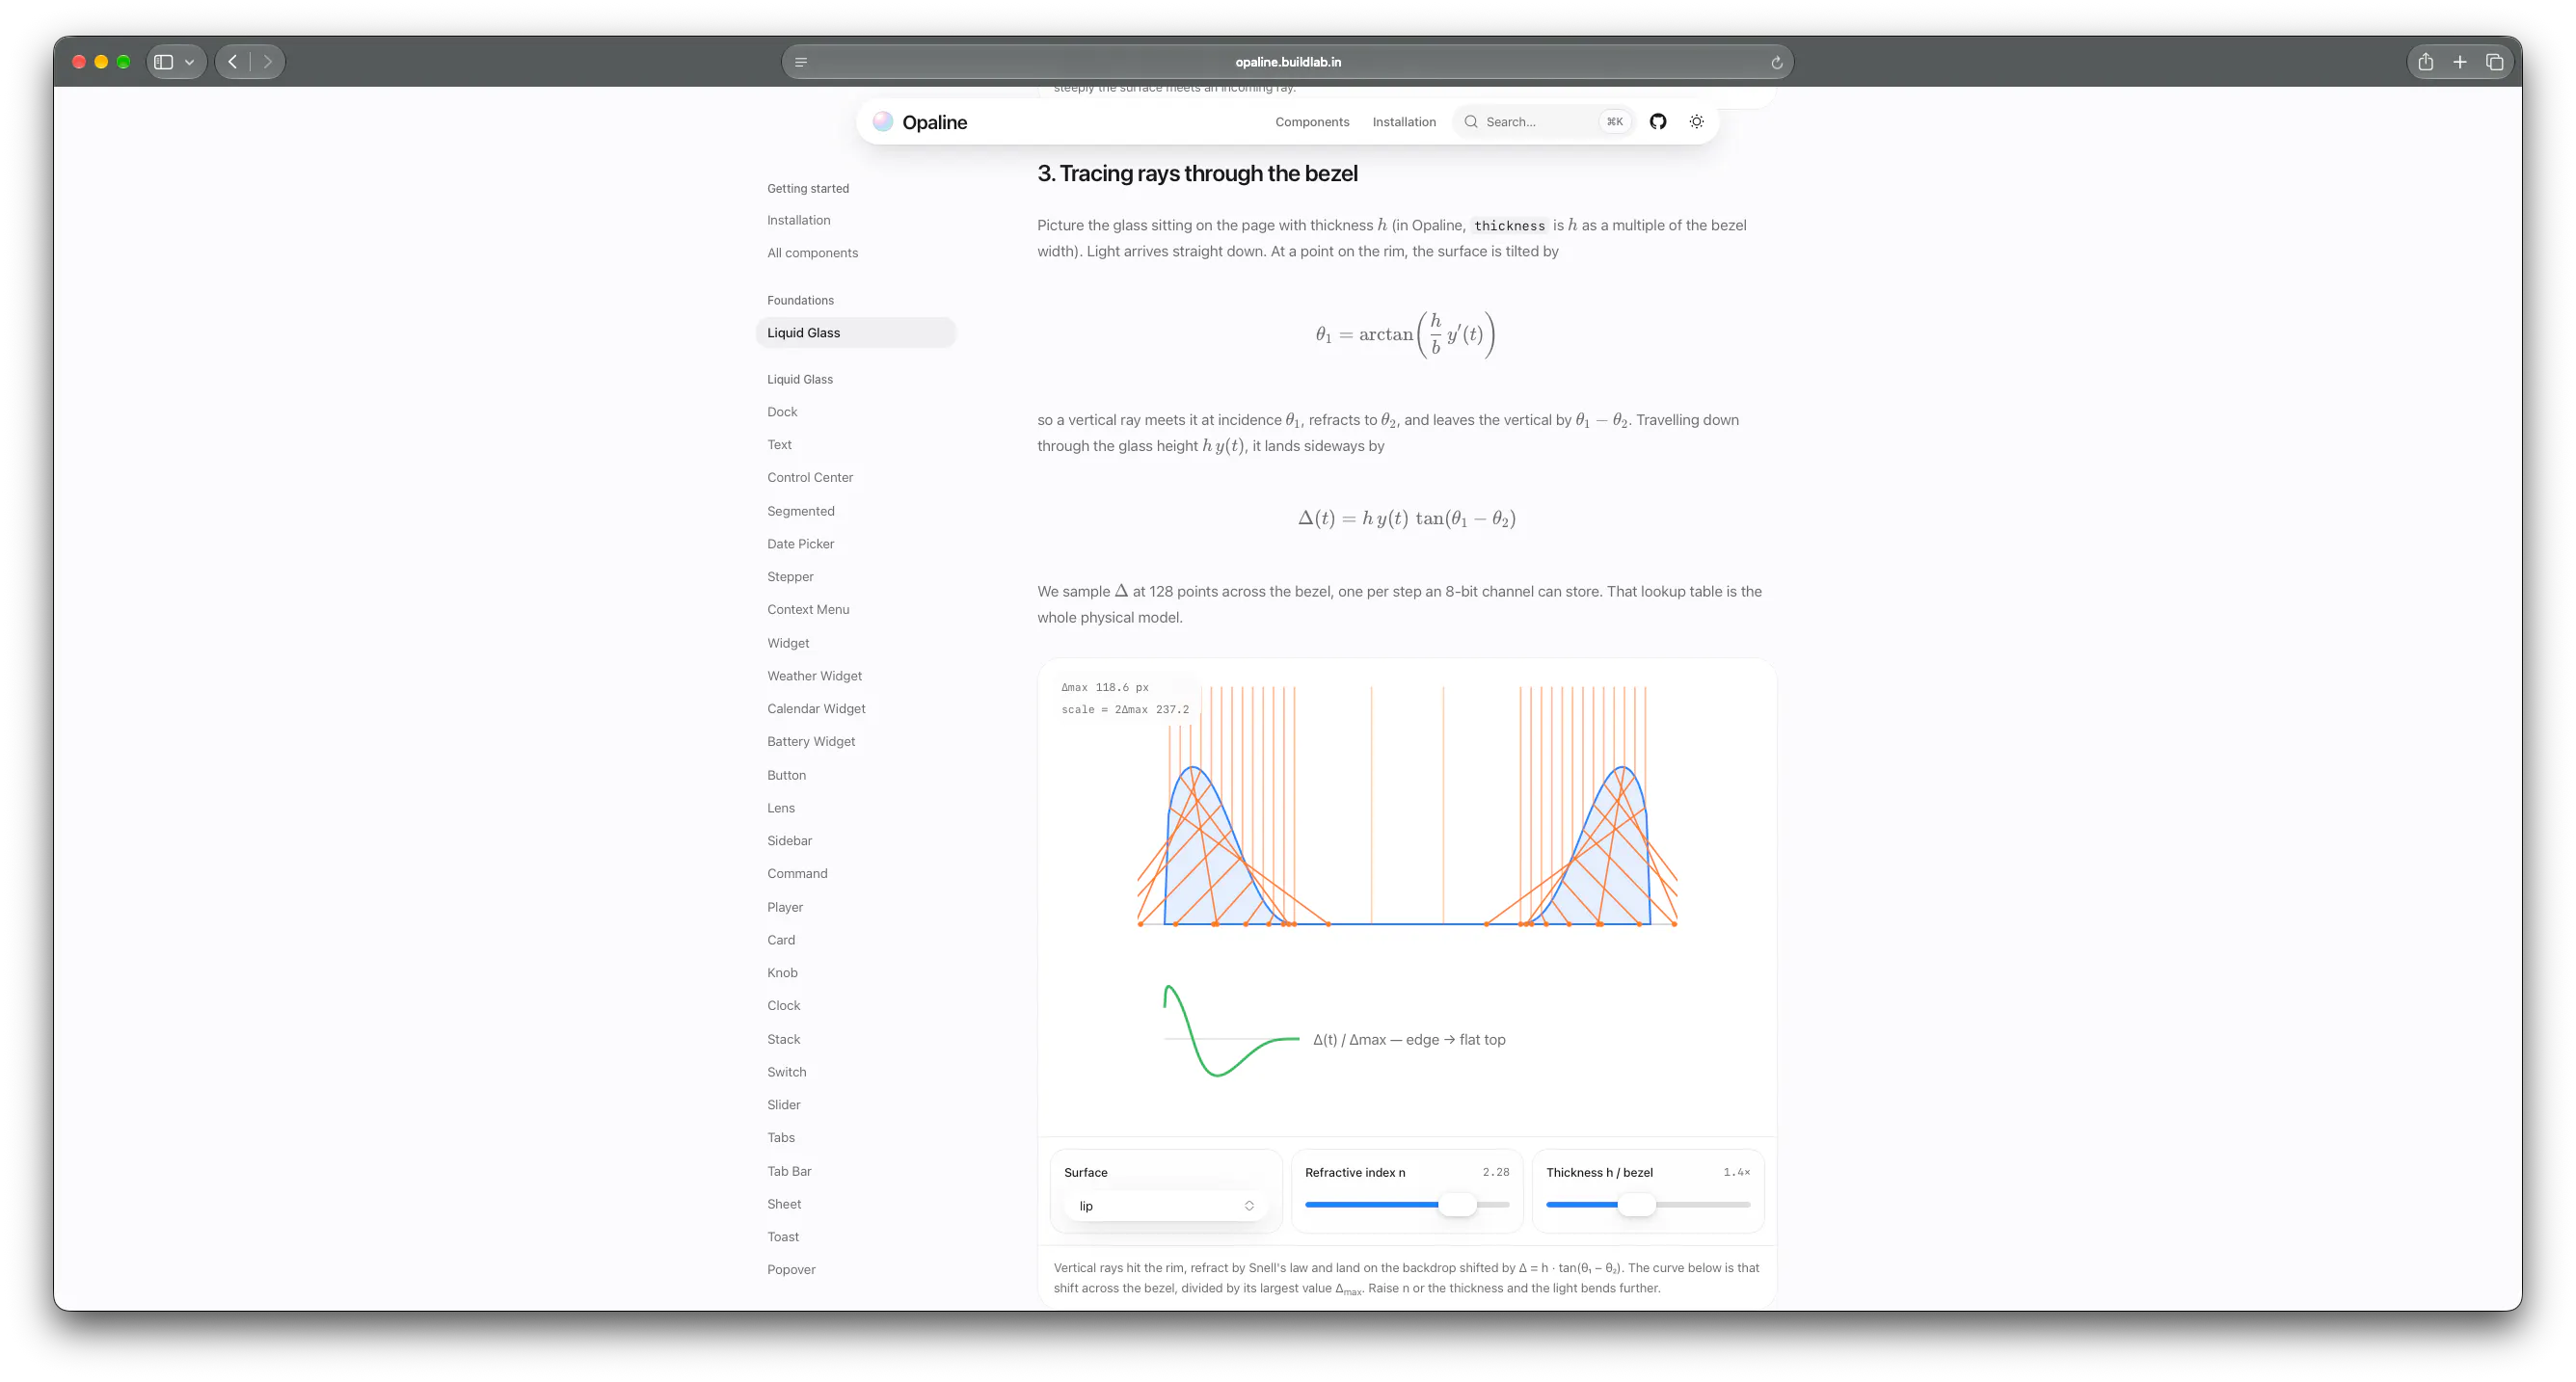
Task: Open Installation in the sidebar
Action: [798, 220]
